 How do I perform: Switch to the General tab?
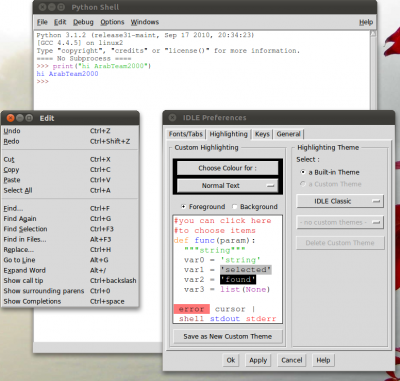click(288, 134)
